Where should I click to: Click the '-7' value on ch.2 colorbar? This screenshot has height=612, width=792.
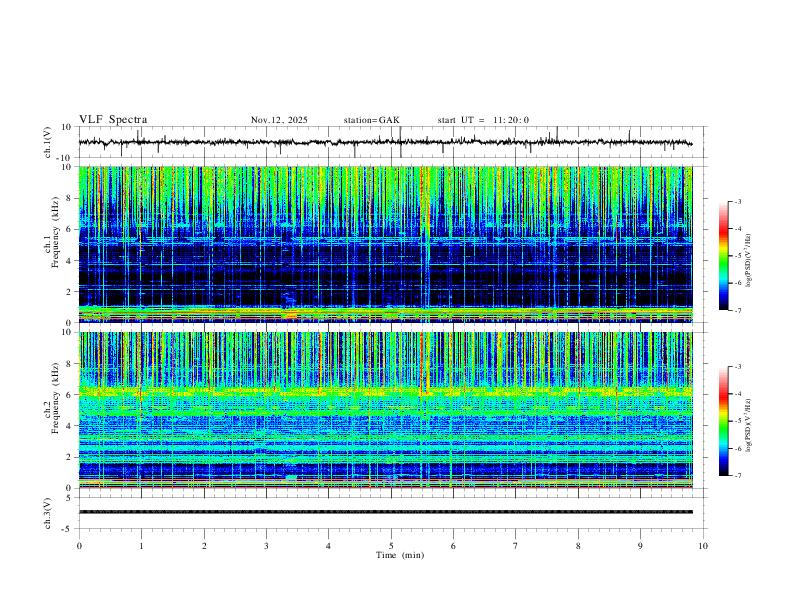click(737, 476)
